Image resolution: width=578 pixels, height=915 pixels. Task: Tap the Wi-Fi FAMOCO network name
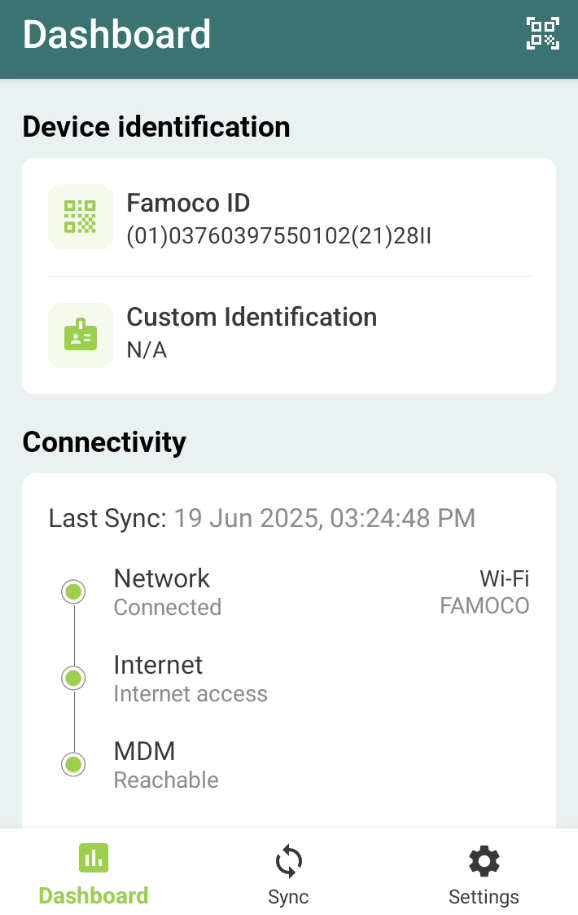click(485, 592)
